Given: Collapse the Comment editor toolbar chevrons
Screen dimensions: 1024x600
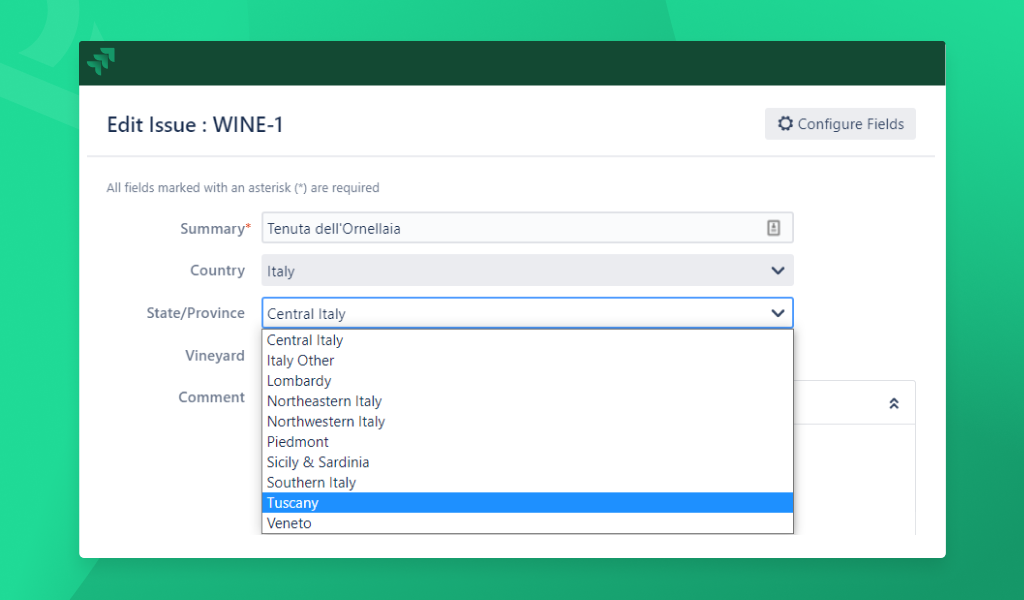Looking at the screenshot, I should pyautogui.click(x=894, y=403).
